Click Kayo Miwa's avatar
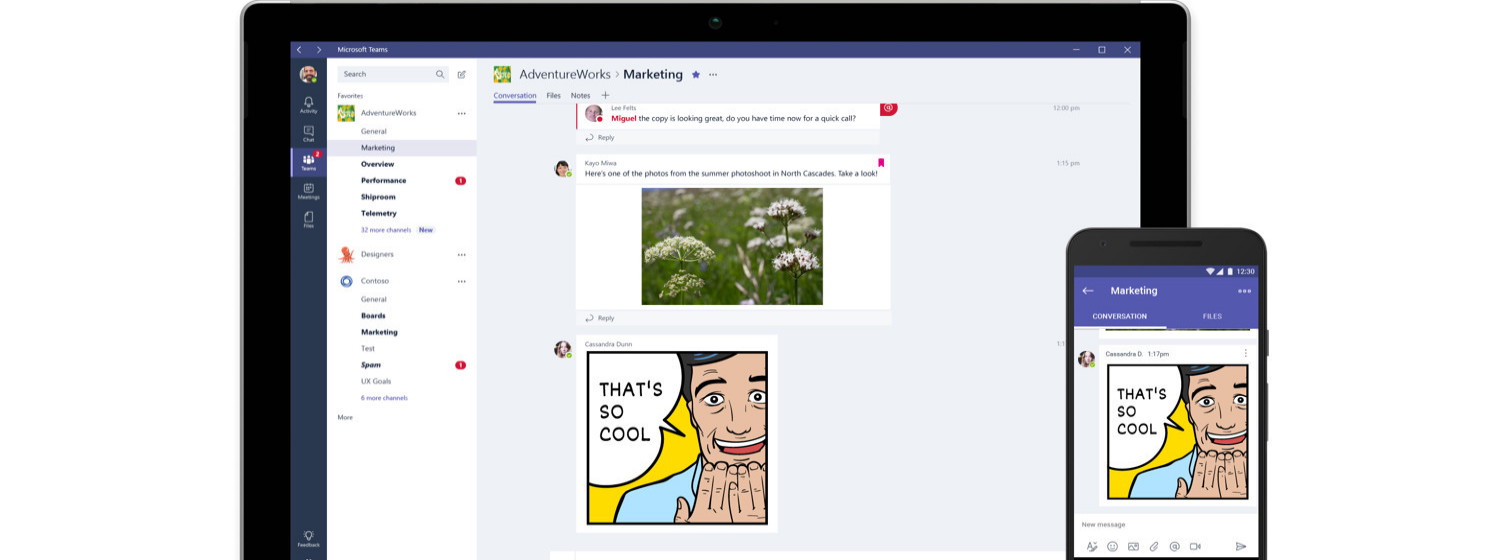The height and width of the screenshot is (560, 1500). (x=563, y=169)
